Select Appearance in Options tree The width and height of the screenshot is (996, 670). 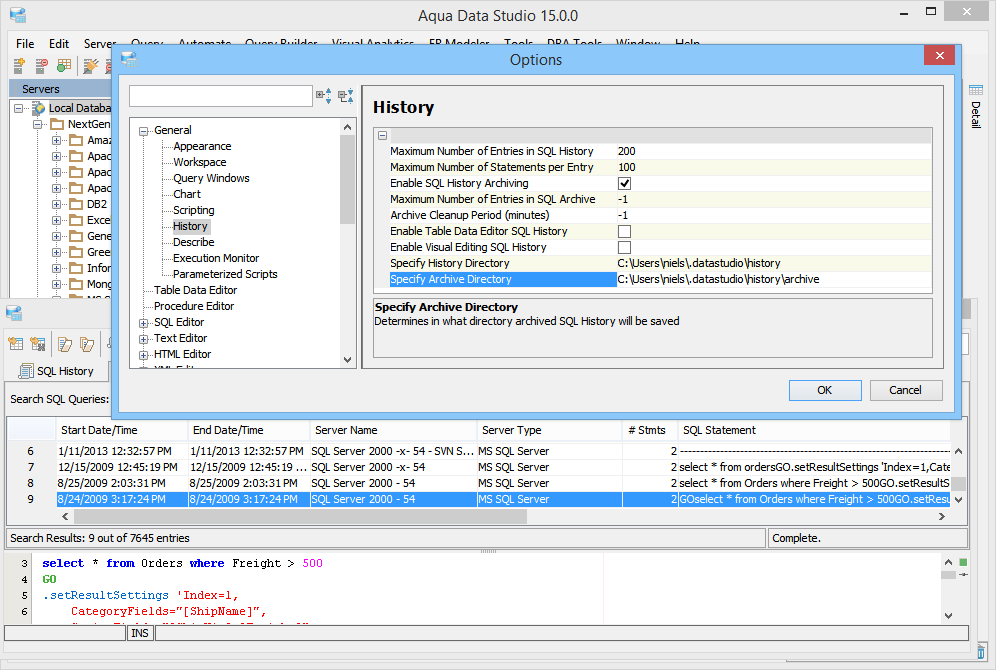[202, 146]
